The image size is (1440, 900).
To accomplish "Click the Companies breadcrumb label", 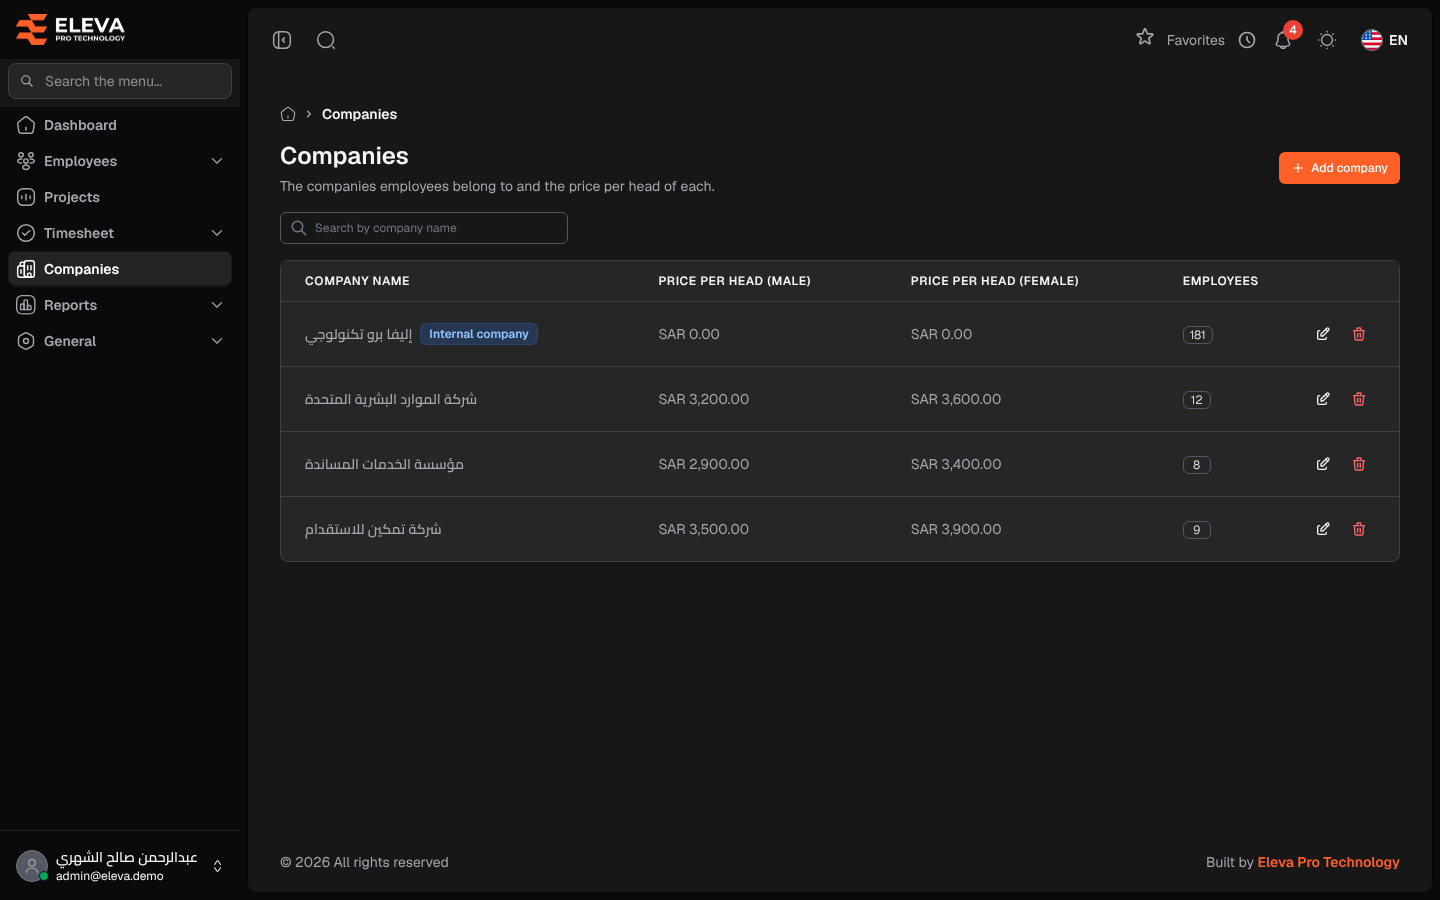I will click(x=359, y=114).
